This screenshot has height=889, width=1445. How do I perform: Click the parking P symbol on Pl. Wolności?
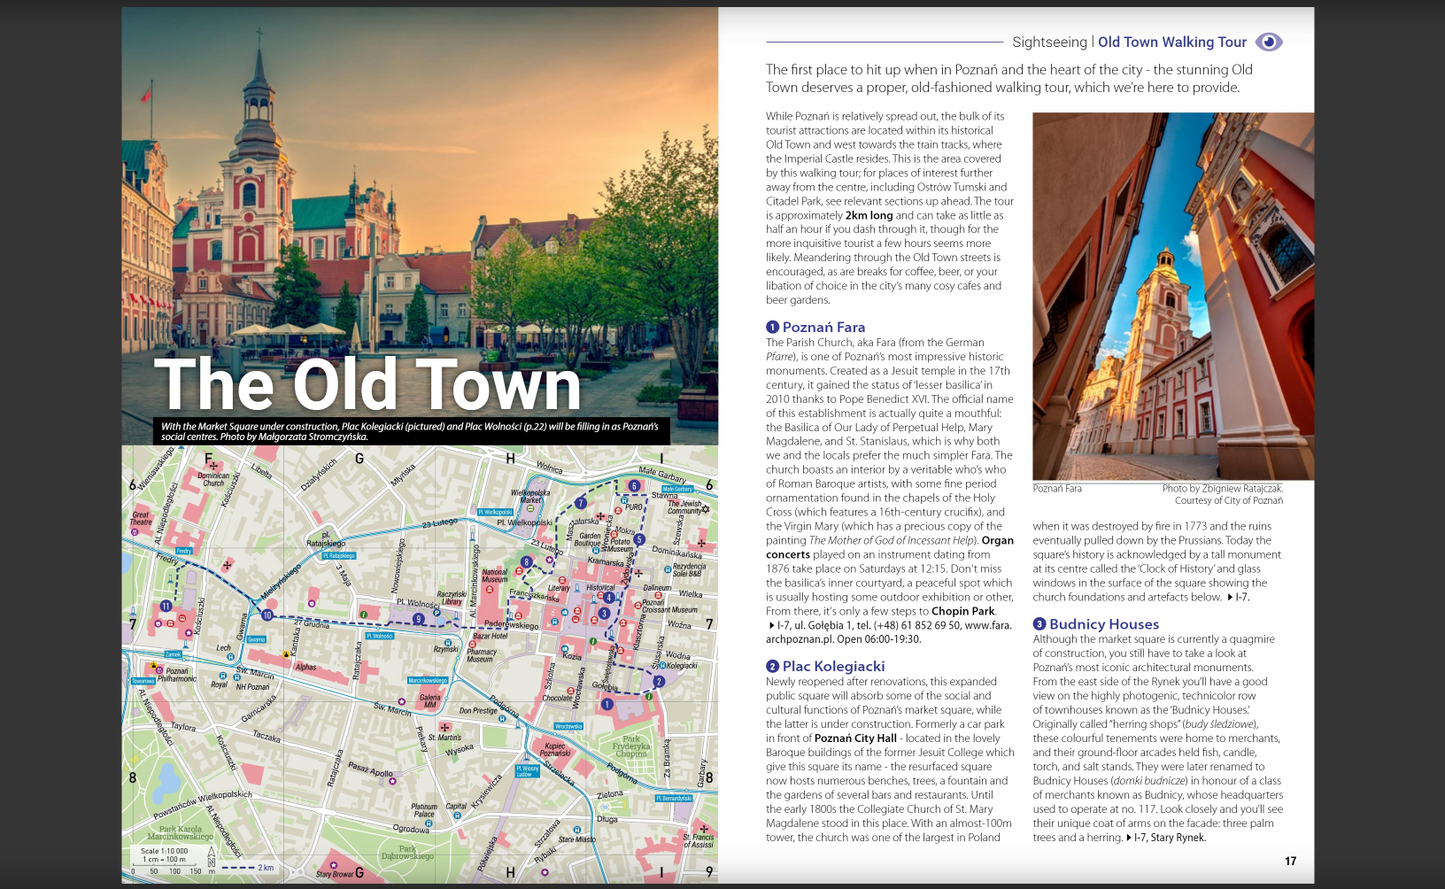click(437, 612)
